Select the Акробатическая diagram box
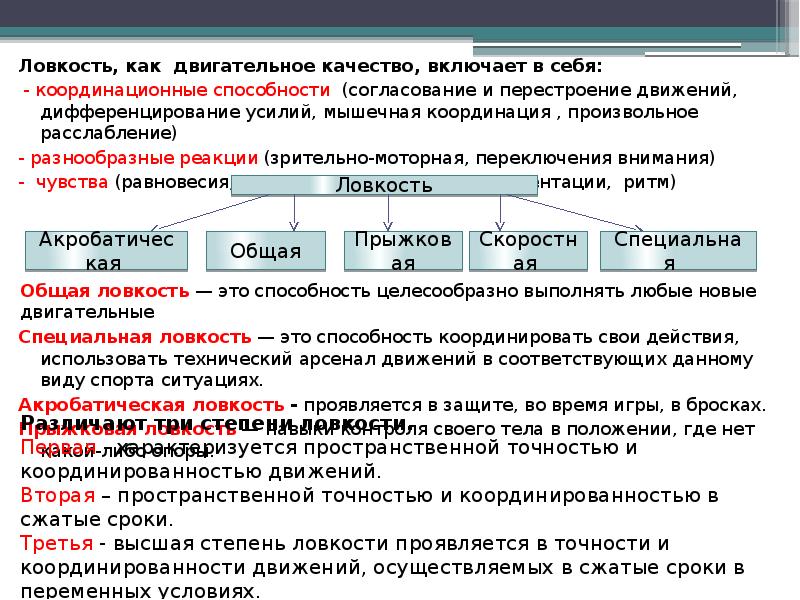Screen dimensions: 800x600 point(105,251)
